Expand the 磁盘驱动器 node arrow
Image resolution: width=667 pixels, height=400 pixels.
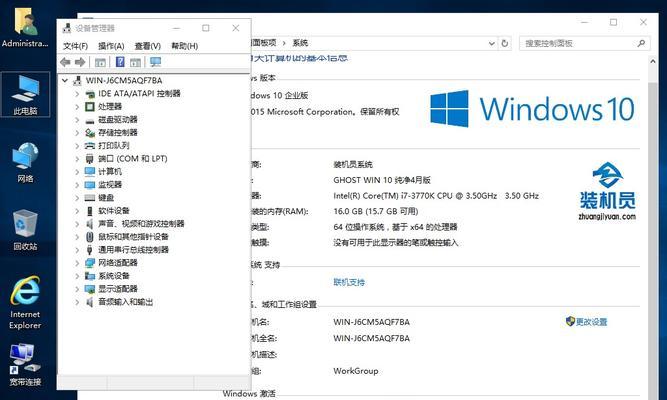tap(77, 120)
